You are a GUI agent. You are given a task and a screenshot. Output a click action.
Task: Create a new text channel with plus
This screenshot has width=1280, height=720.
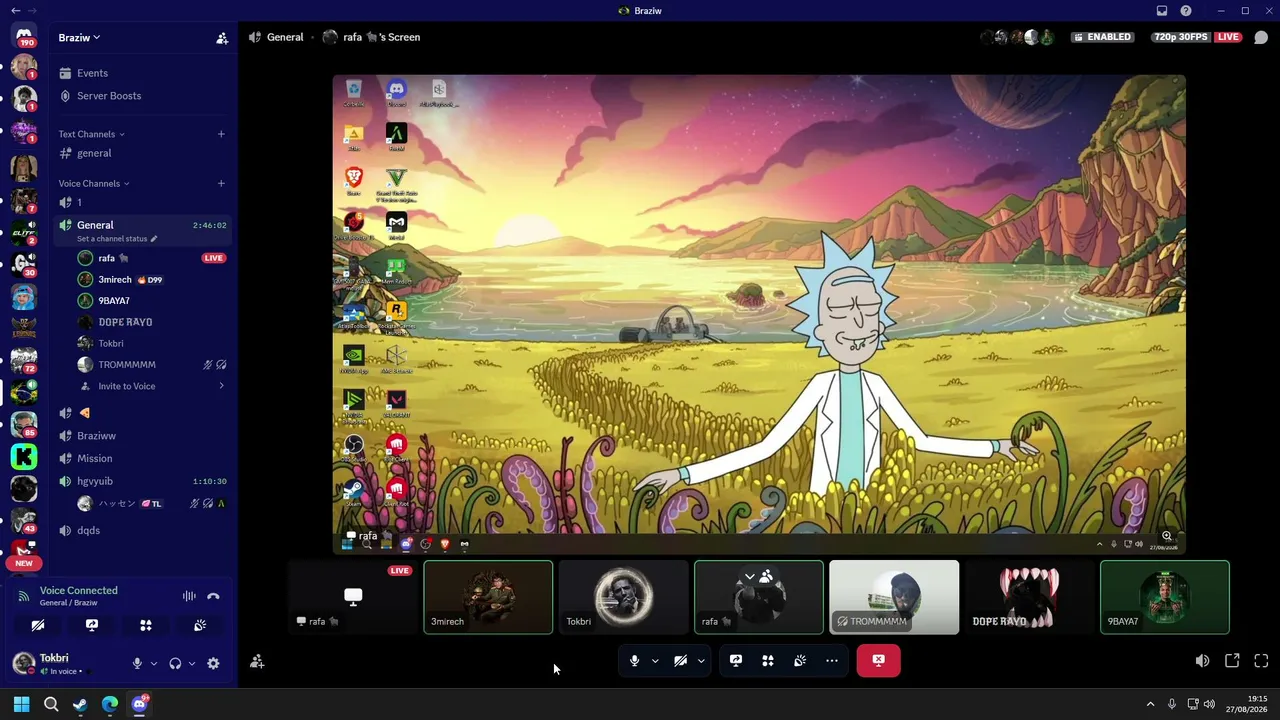(x=221, y=134)
